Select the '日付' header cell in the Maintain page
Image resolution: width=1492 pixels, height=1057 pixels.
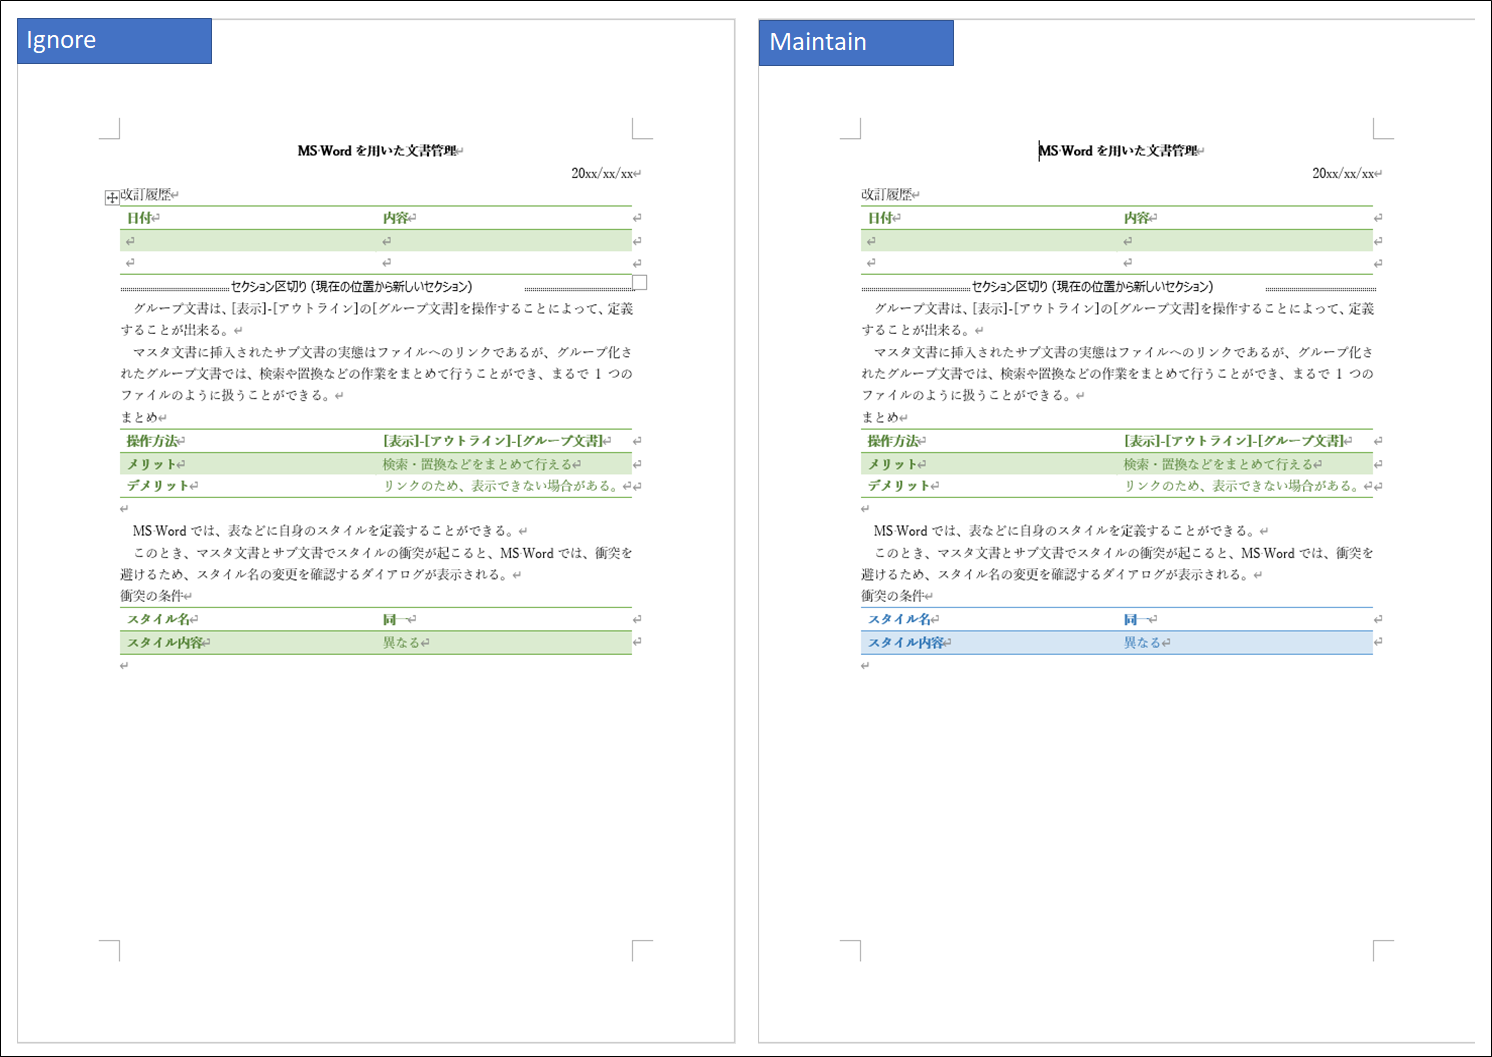[x=989, y=218]
